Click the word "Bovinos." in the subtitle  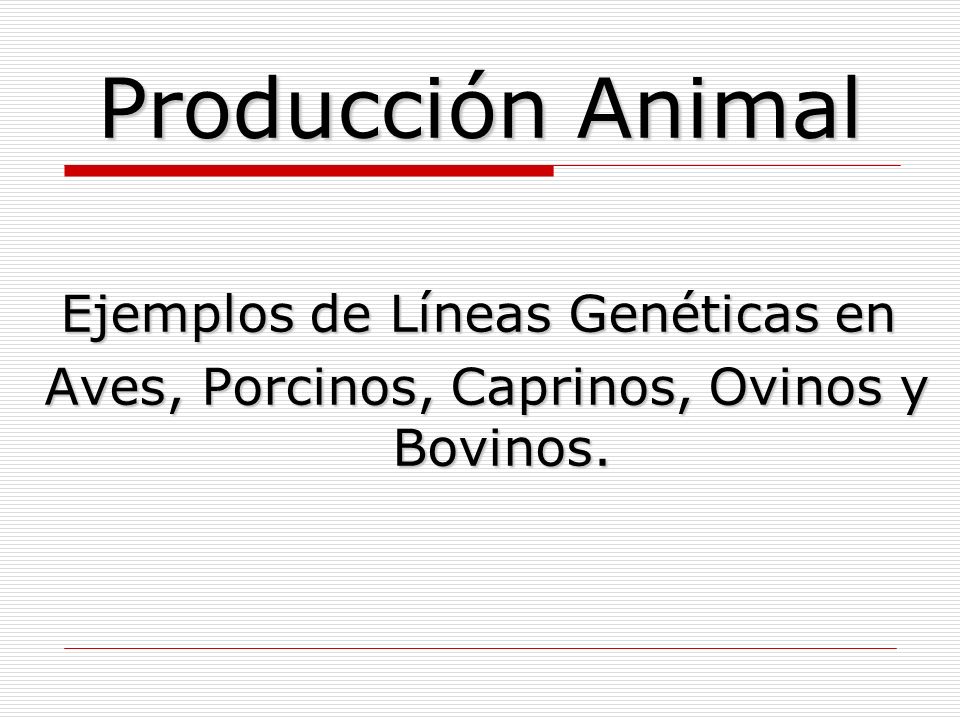coord(501,448)
